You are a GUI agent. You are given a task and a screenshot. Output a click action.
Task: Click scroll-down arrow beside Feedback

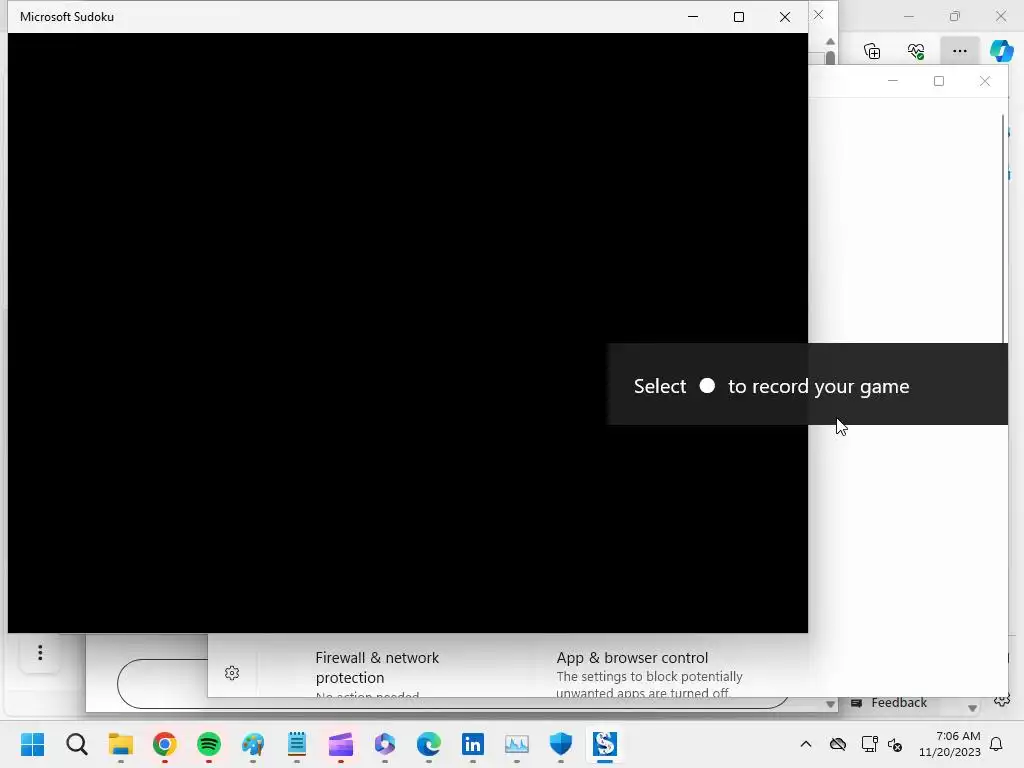point(972,708)
